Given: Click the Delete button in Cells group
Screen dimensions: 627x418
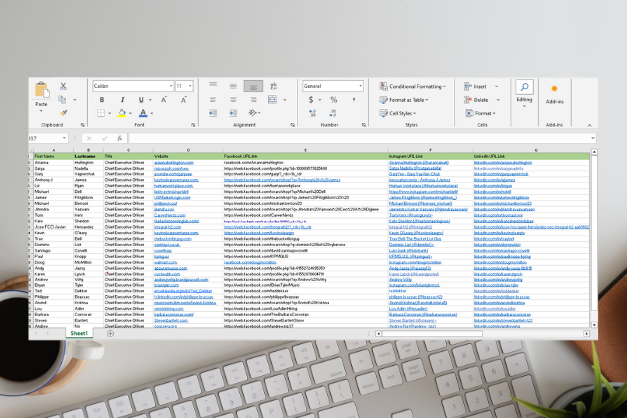Looking at the screenshot, I should click(477, 100).
